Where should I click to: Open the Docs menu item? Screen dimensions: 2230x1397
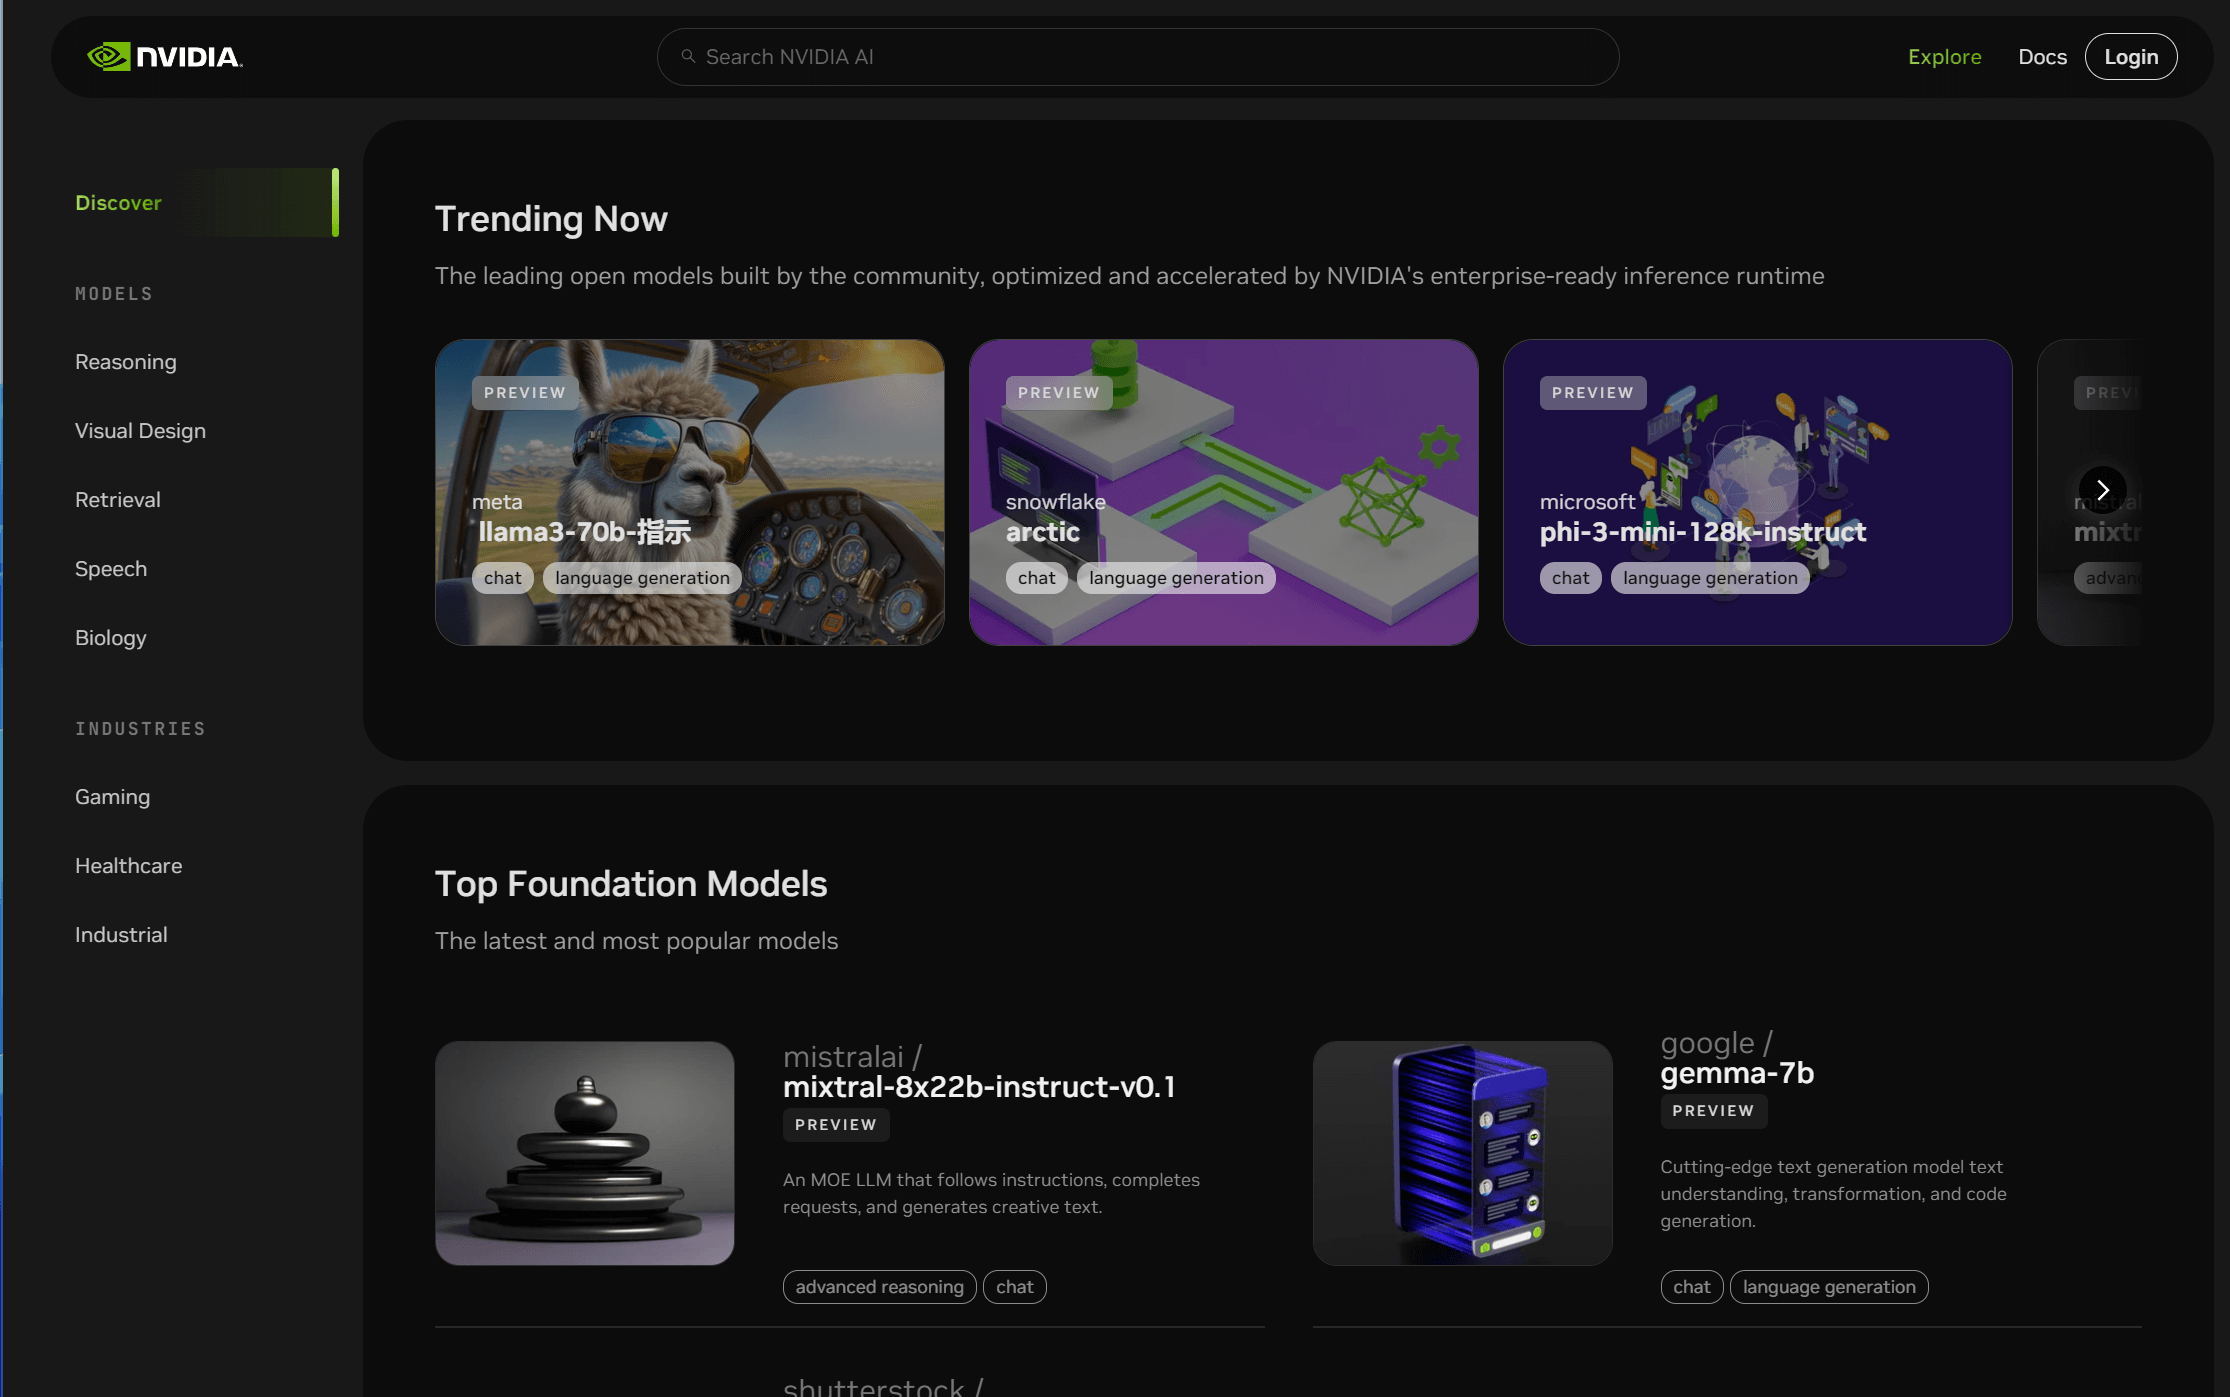point(2042,57)
